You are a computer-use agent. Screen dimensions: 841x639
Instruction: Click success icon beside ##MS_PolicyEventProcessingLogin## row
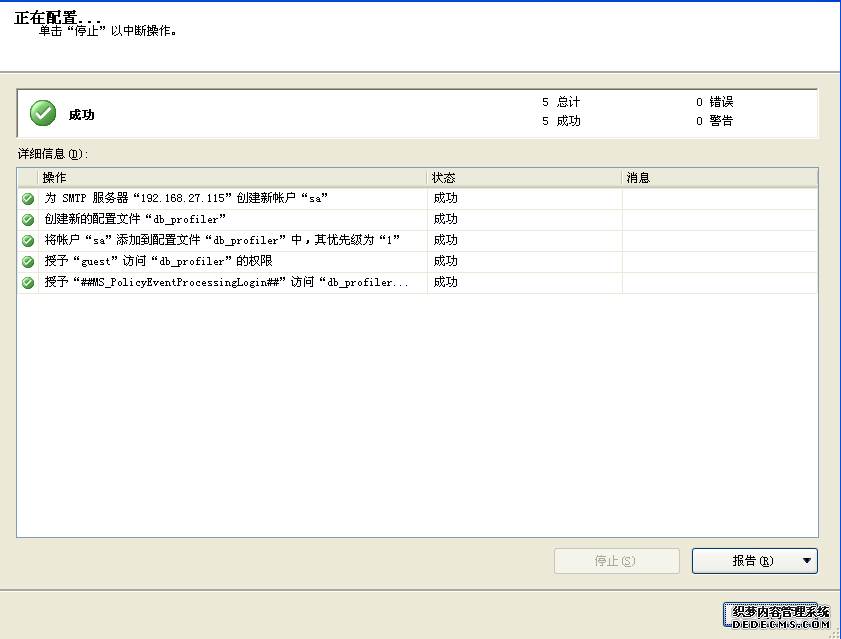(28, 283)
